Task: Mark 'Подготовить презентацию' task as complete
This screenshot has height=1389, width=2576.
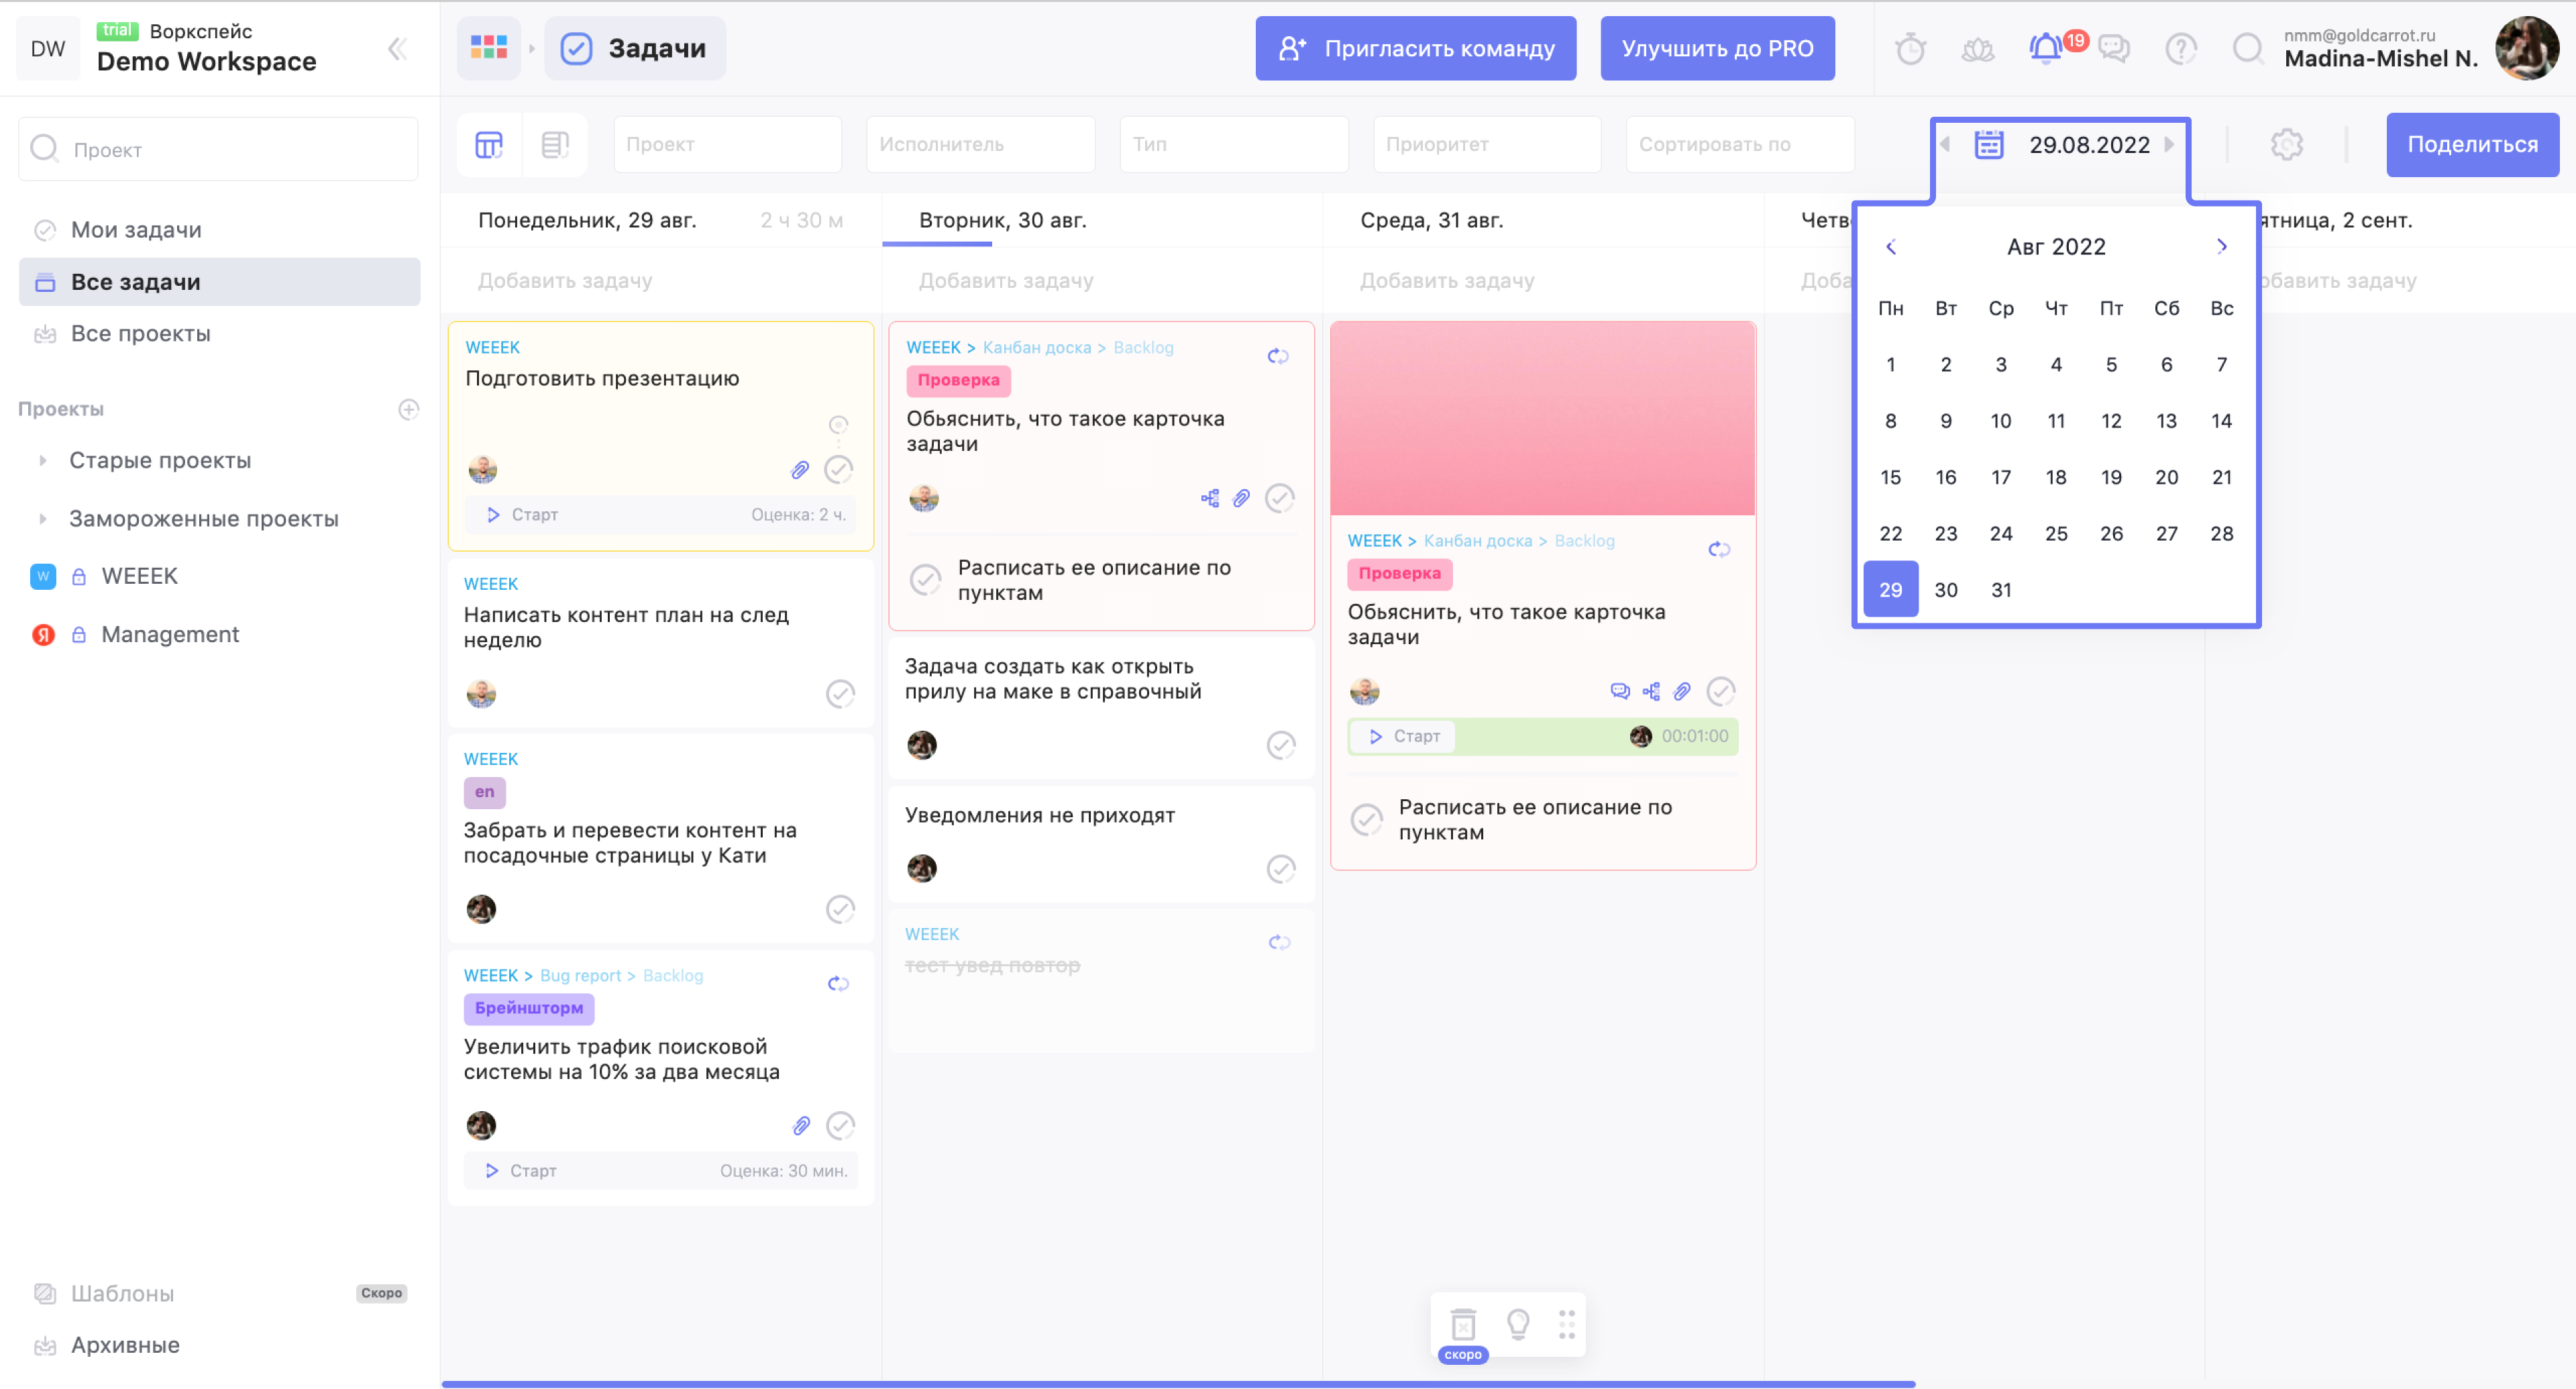Action: (x=838, y=469)
